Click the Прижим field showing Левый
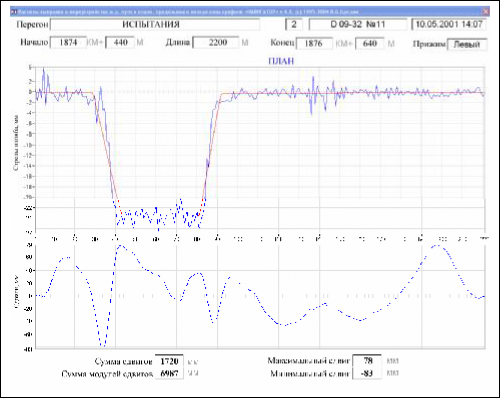Screen dimensions: 500x398 pyautogui.click(x=467, y=44)
